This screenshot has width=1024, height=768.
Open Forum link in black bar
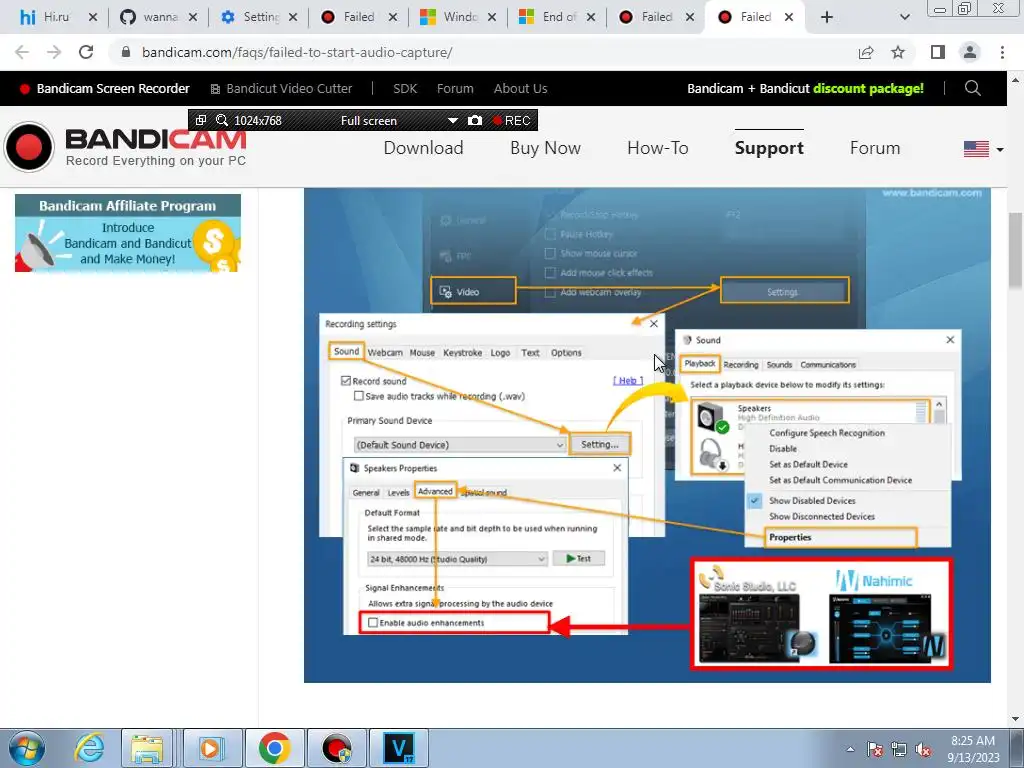point(455,88)
